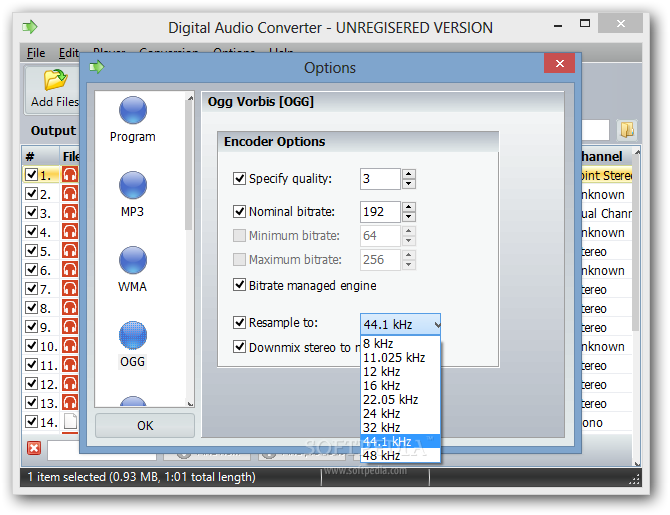The width and height of the screenshot is (670, 515).
Task: Uncheck file row 12 checkbox
Action: tap(31, 383)
